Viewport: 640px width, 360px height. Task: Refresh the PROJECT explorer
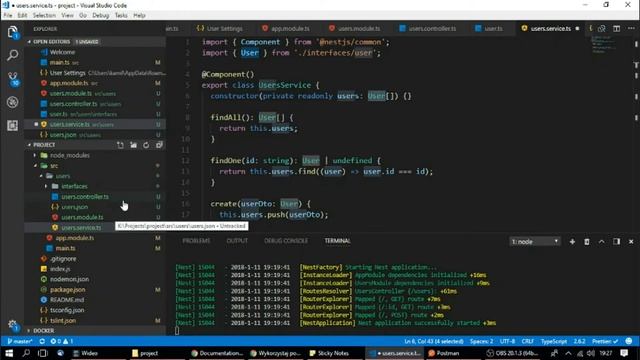(146, 145)
